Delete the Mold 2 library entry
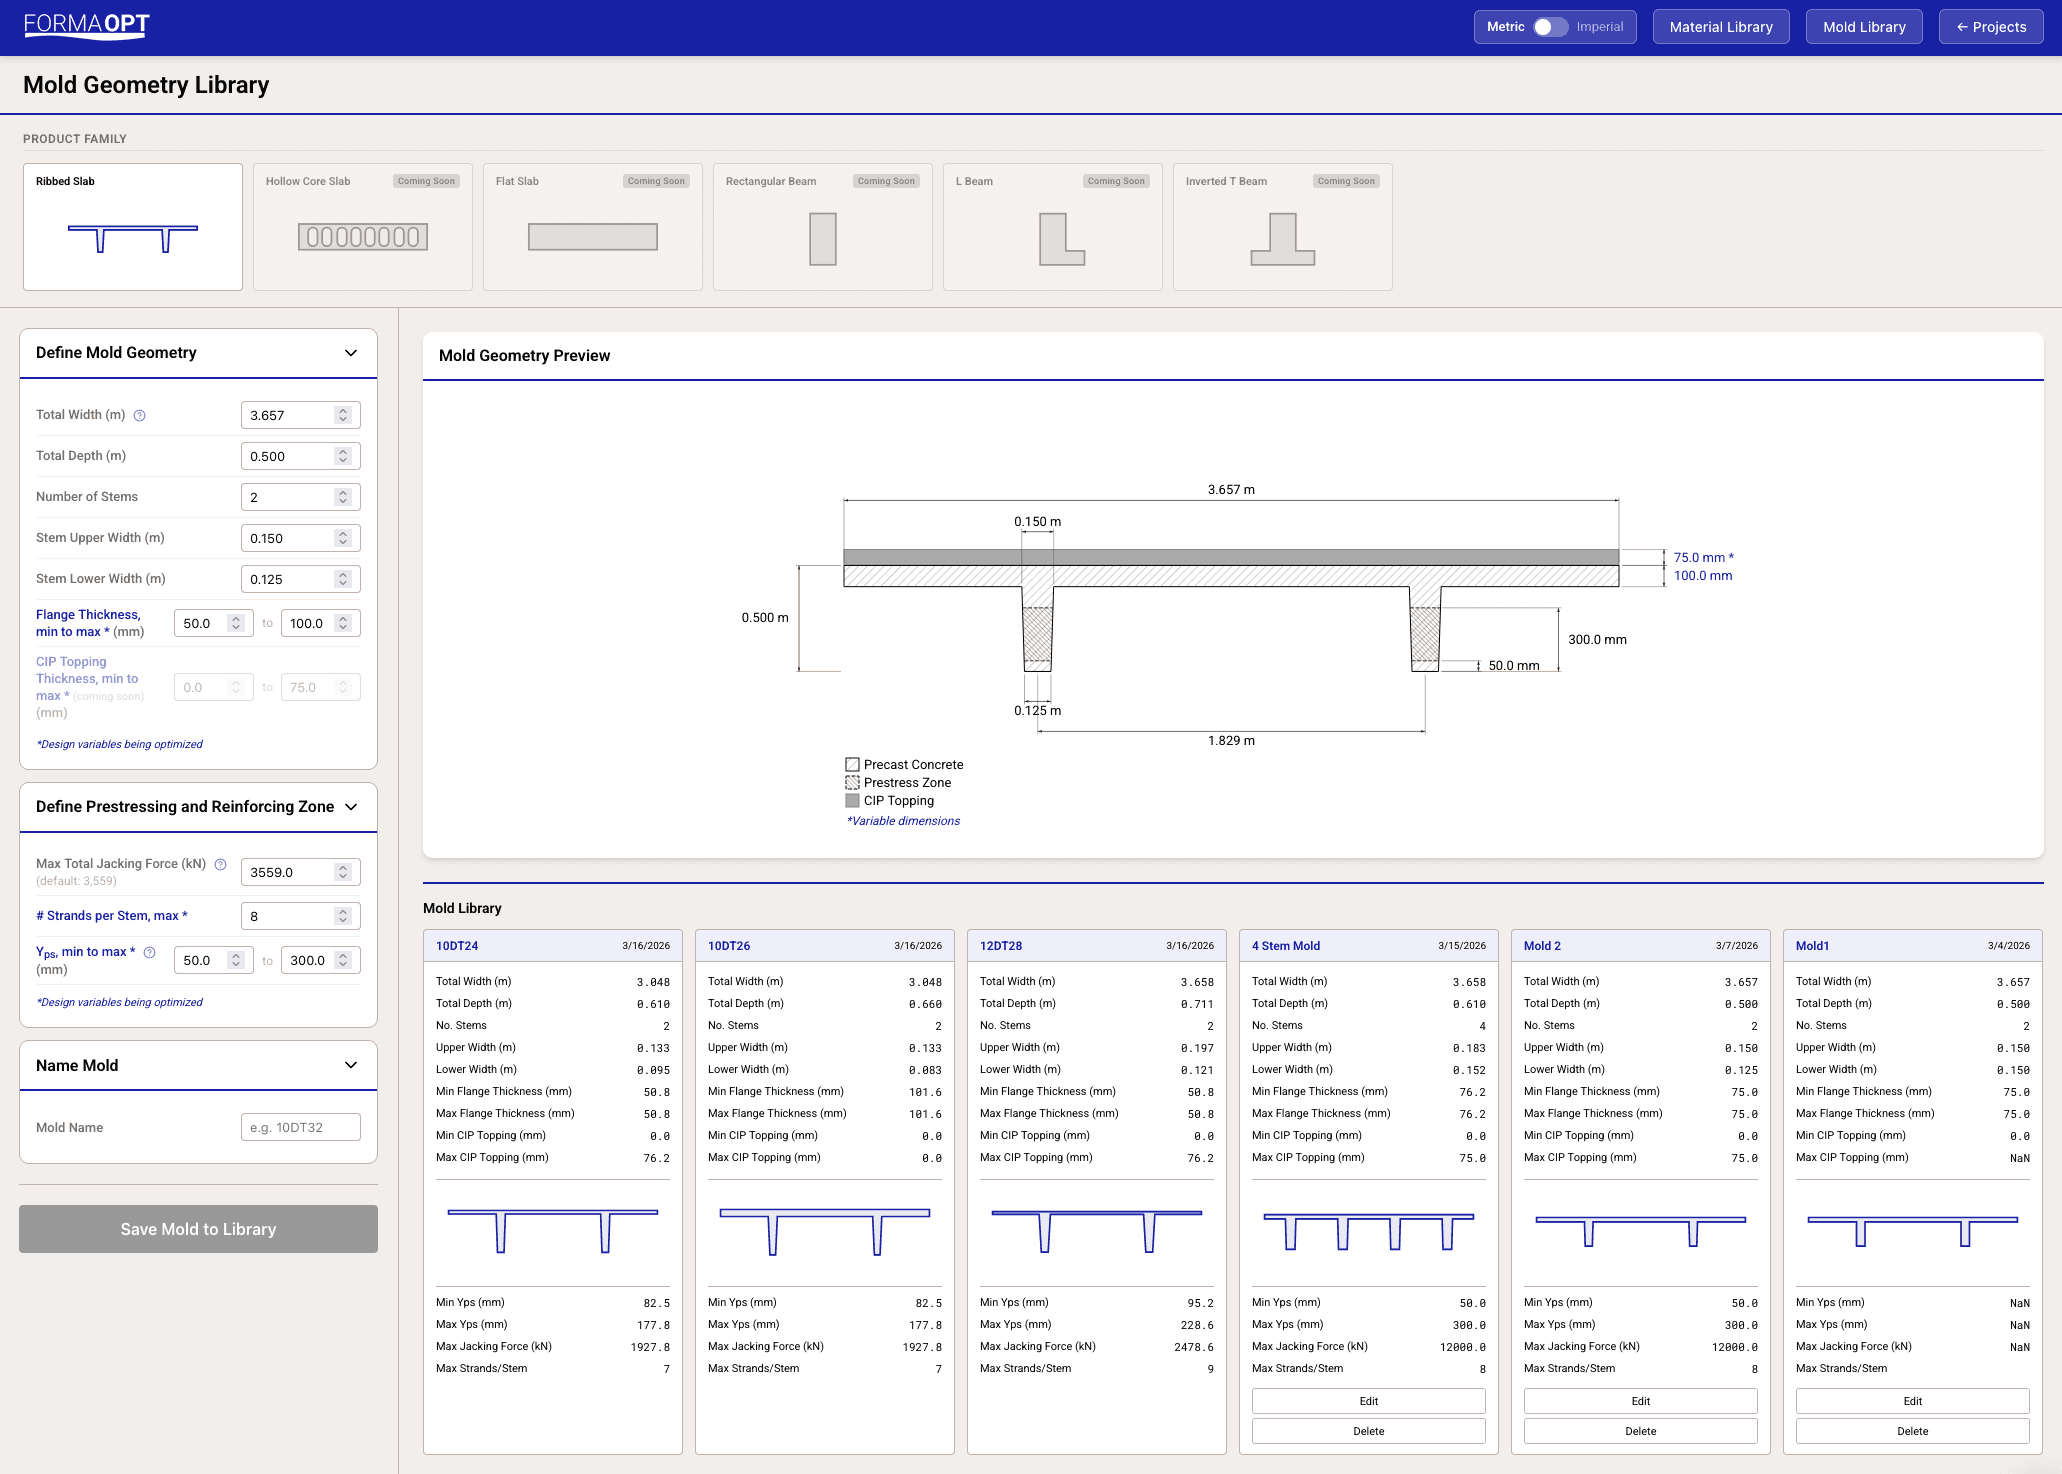The image size is (2062, 1474). click(x=1640, y=1431)
